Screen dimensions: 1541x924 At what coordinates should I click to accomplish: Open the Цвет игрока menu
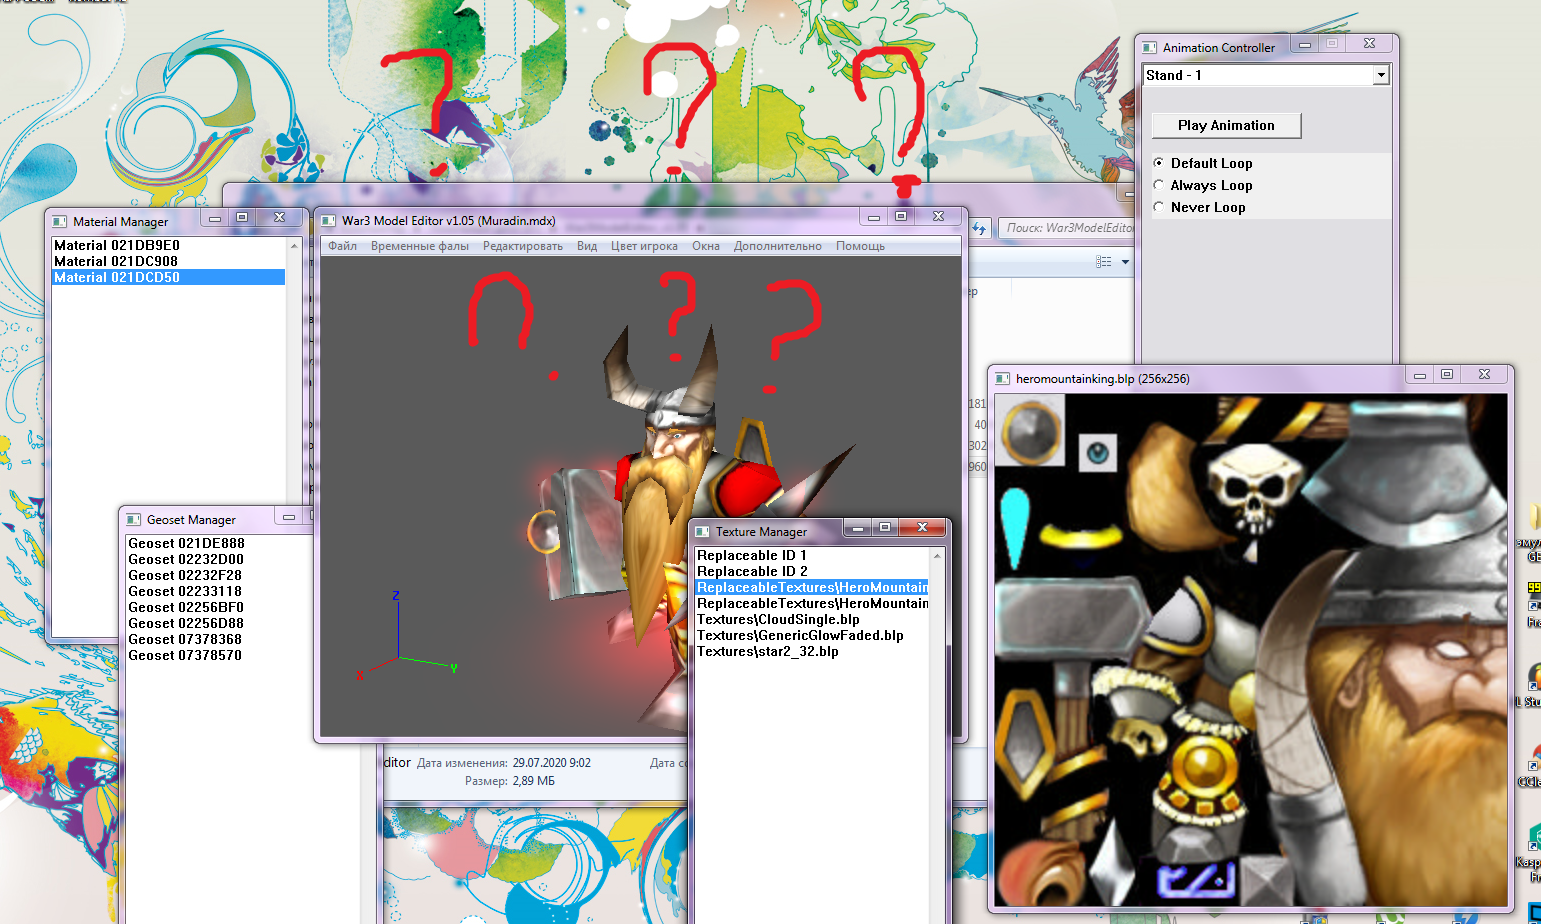point(644,246)
